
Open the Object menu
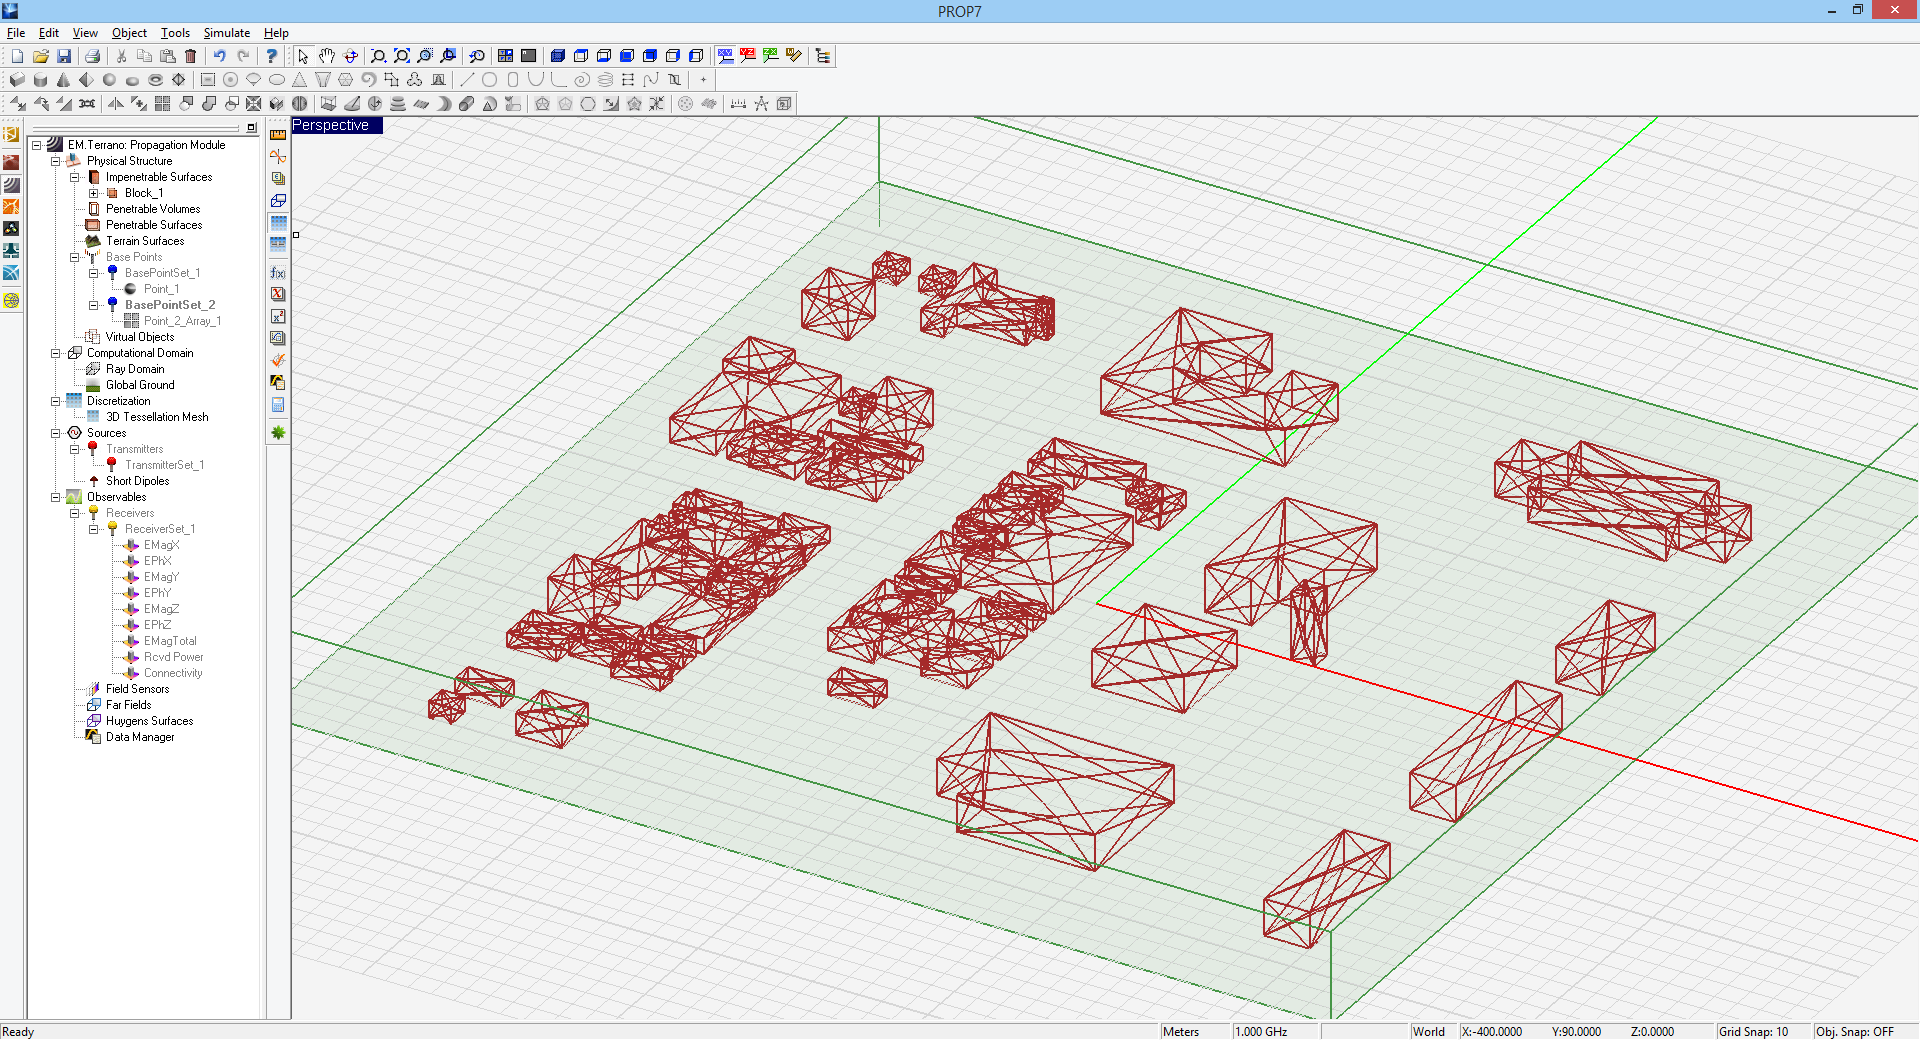[129, 33]
